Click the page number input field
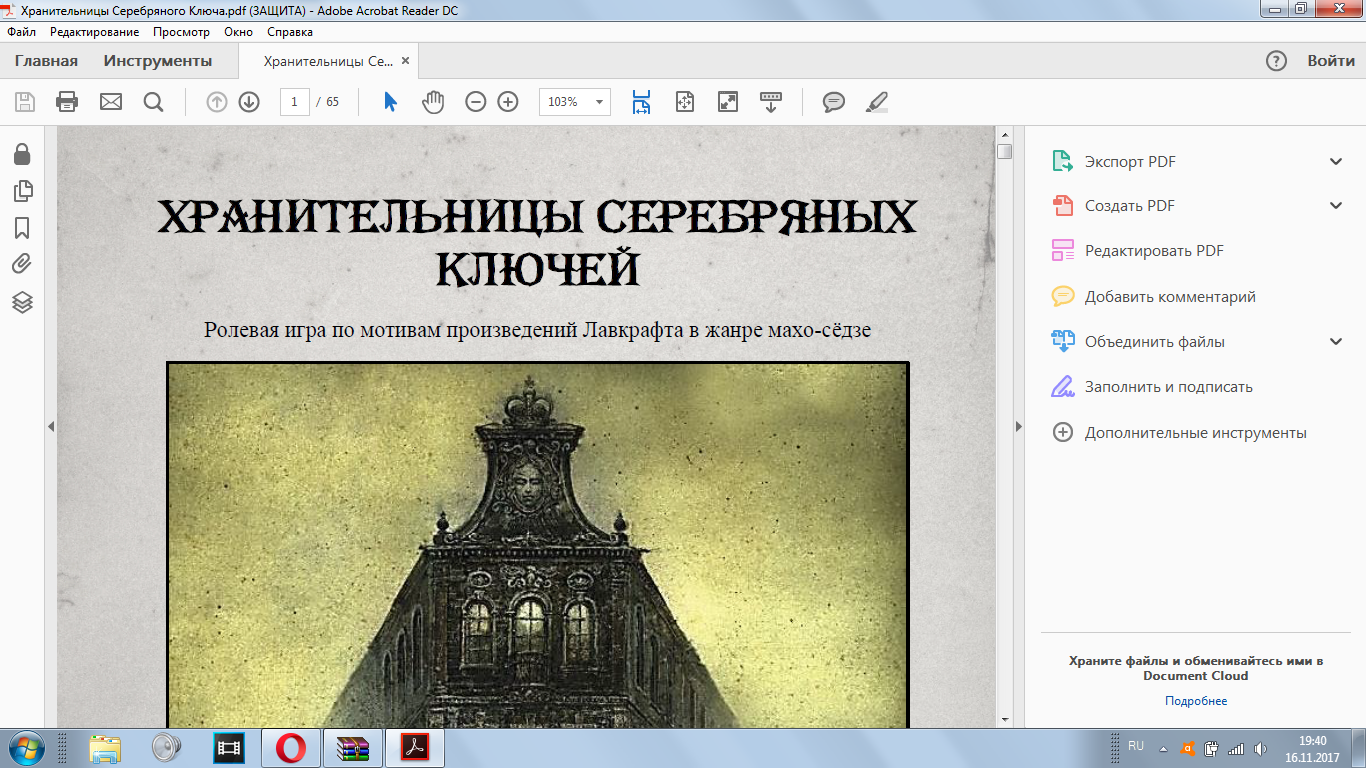Screen dimensions: 1366x768 point(295,102)
